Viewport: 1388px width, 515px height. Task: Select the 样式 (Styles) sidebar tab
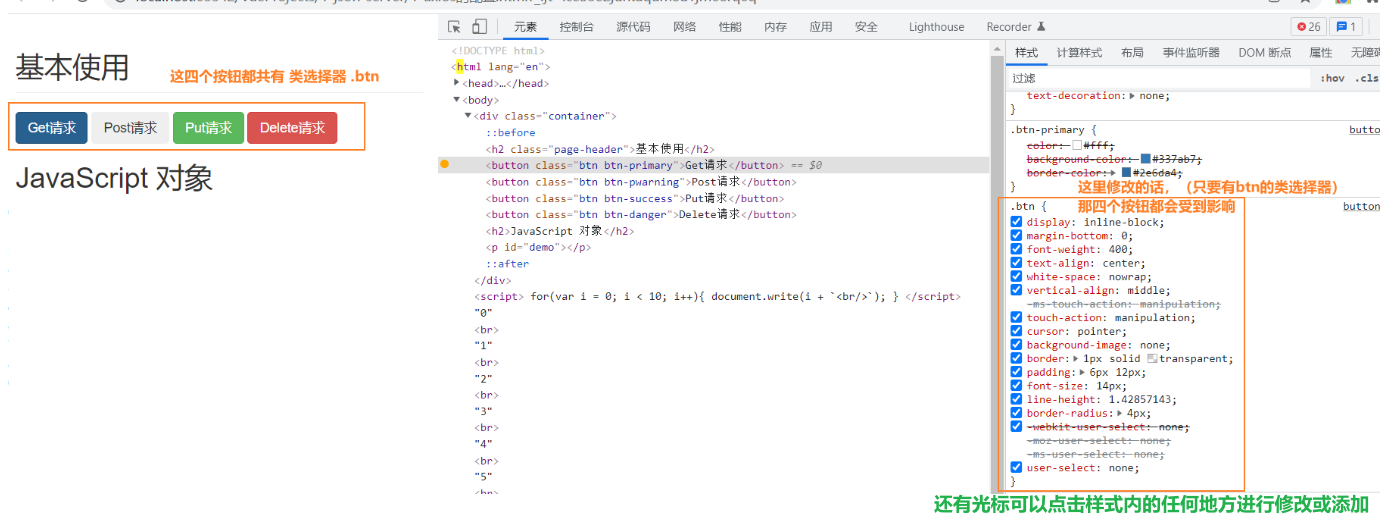pos(1026,53)
